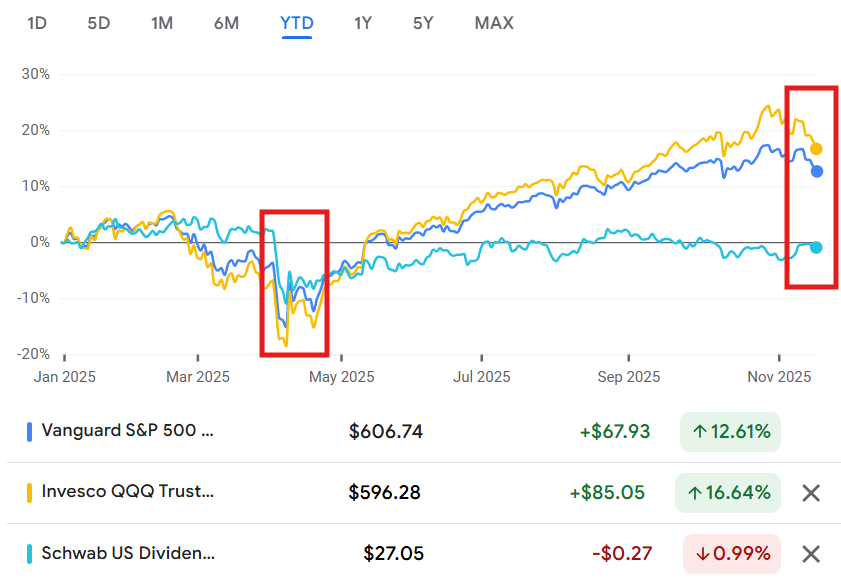
Task: Click the 12.61% gain badge
Action: pyautogui.click(x=729, y=432)
